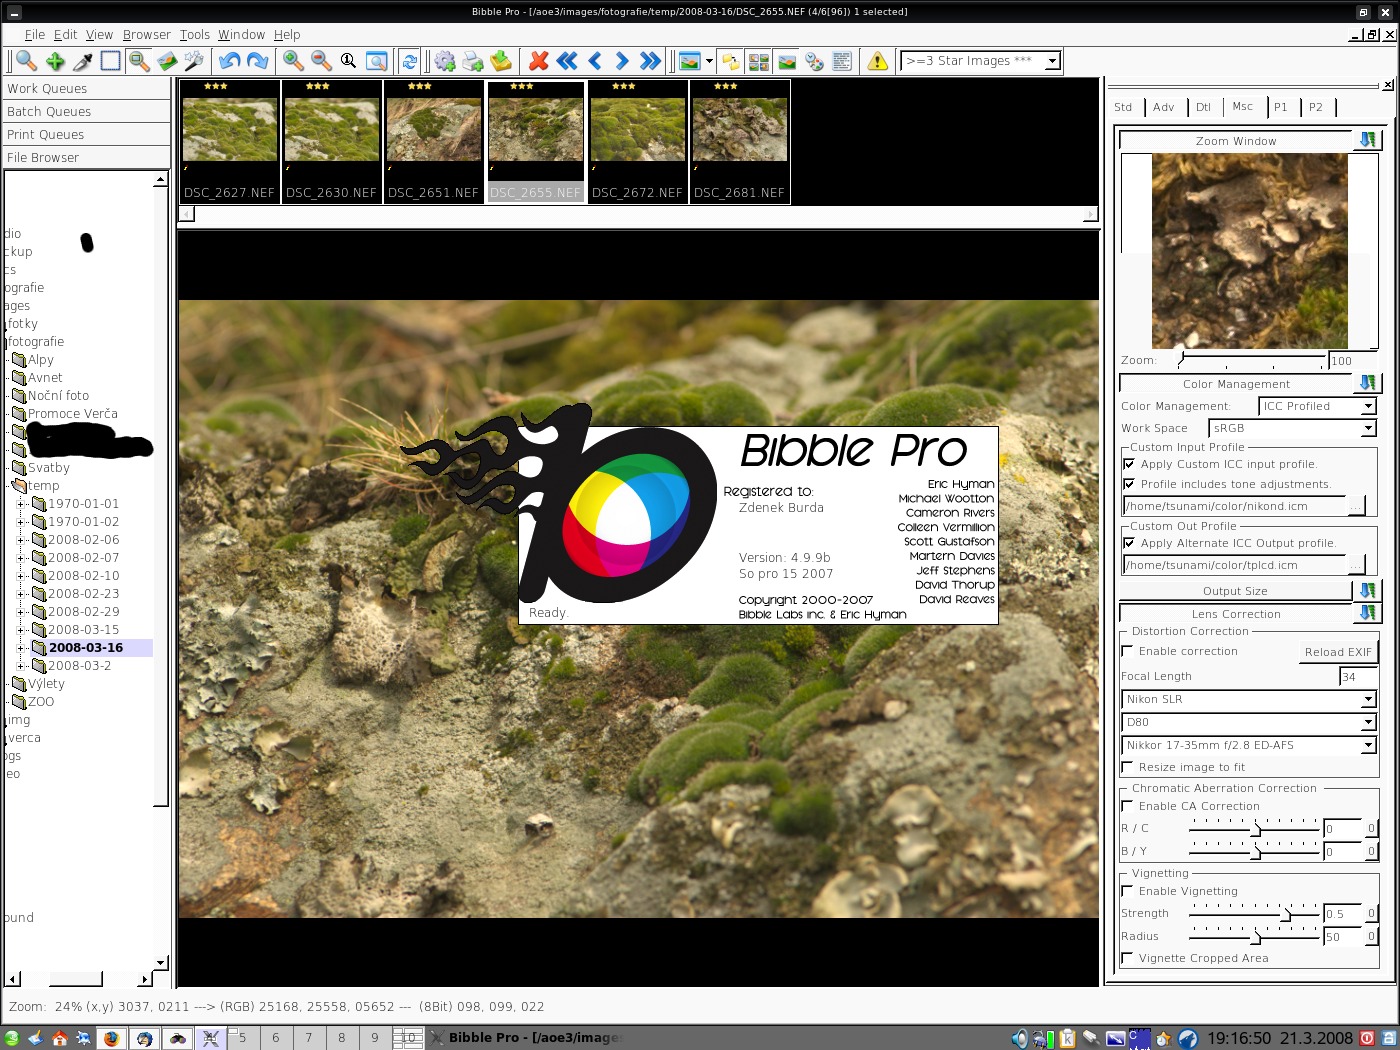
Task: Go to previous image single-left arrow
Action: point(595,61)
